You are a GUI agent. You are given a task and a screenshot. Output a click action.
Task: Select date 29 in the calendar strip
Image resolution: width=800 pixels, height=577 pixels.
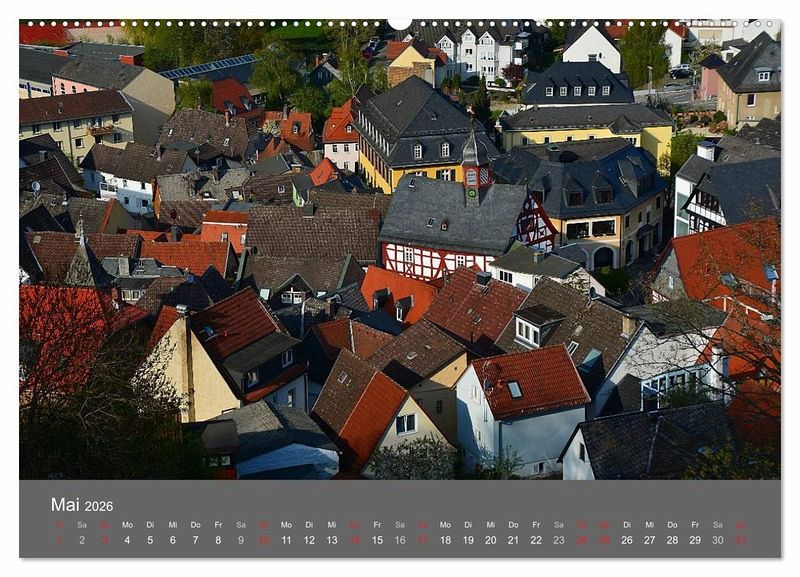tap(695, 540)
